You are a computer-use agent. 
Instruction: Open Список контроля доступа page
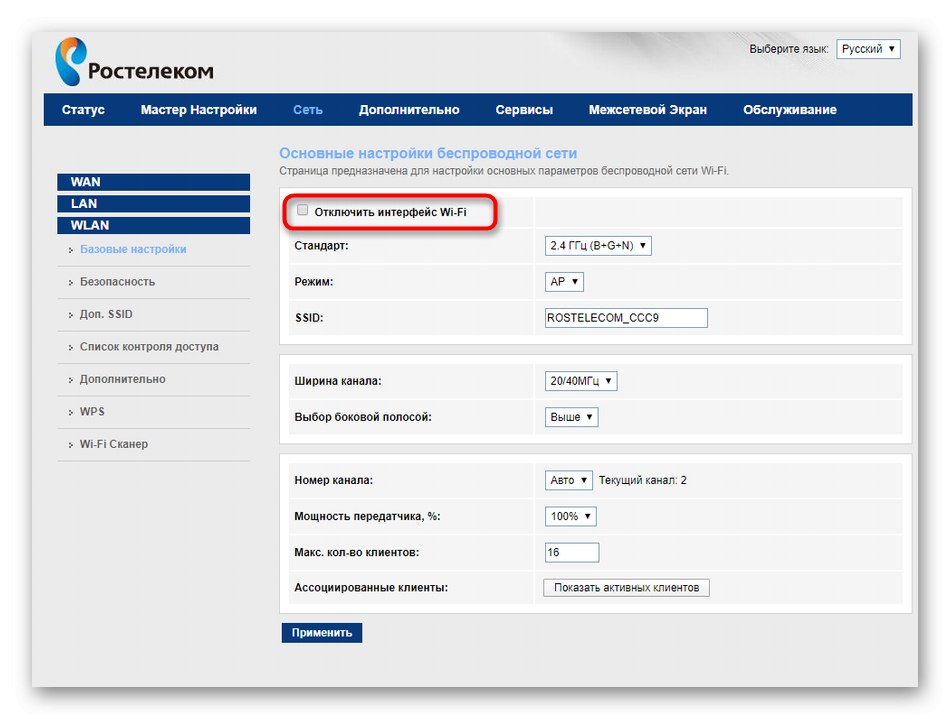pos(149,346)
